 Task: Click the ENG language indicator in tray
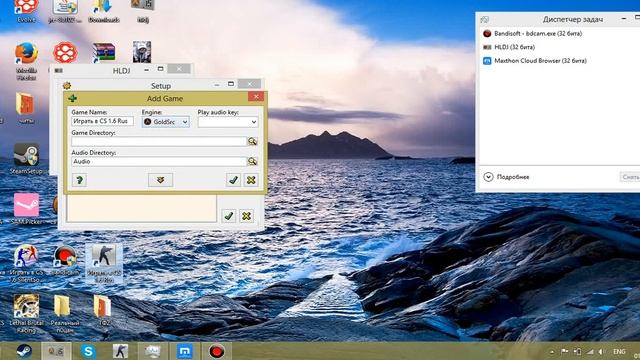point(619,351)
